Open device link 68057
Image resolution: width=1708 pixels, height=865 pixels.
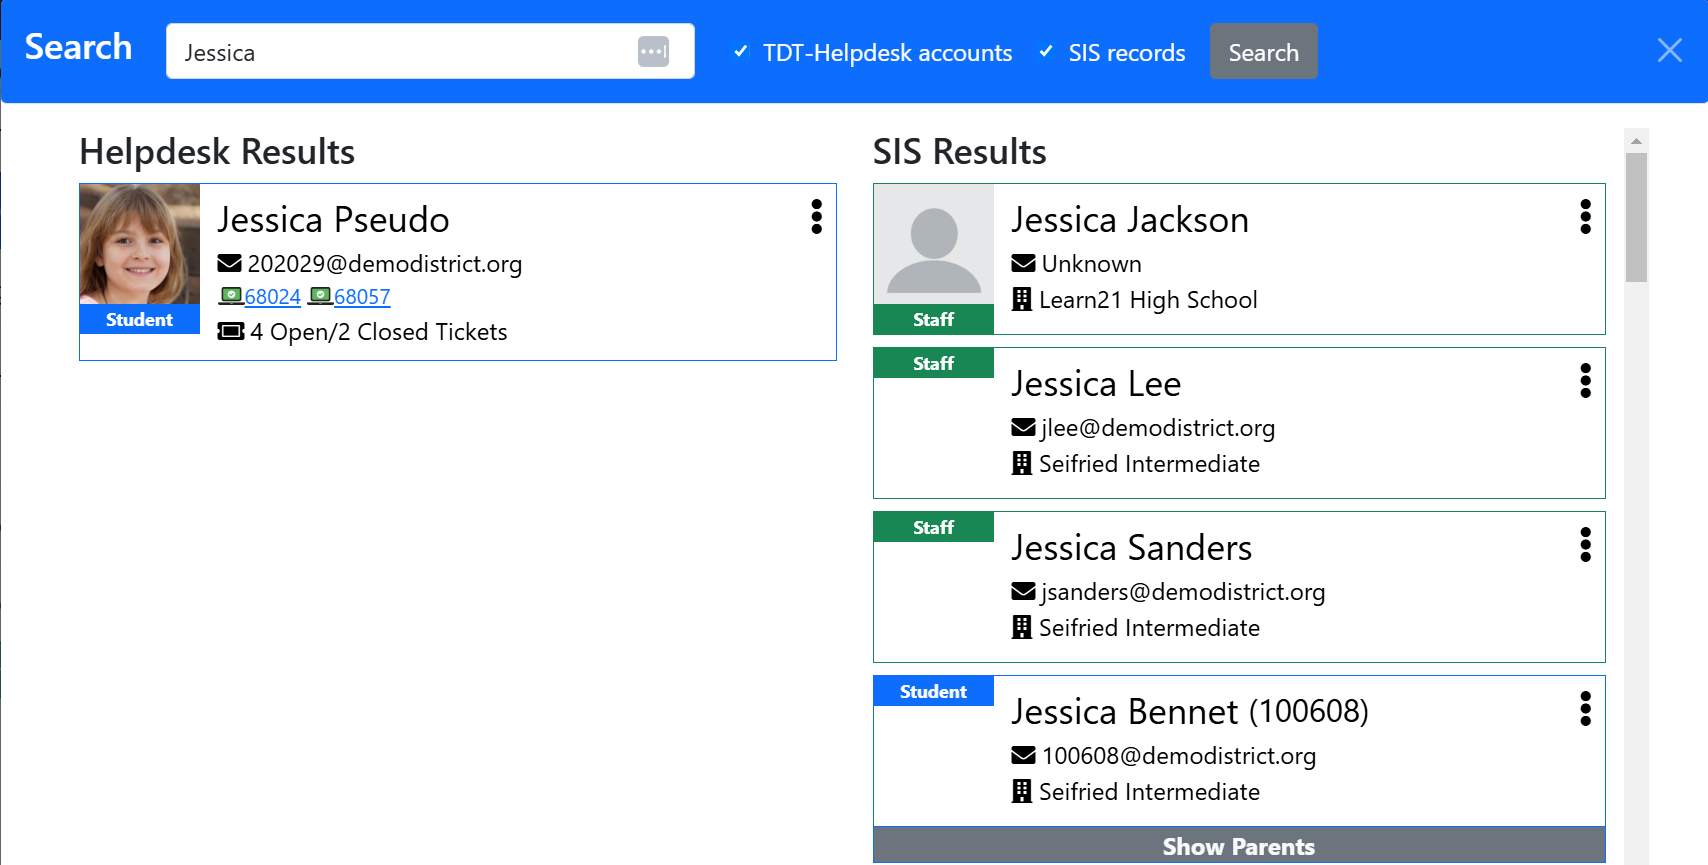[362, 296]
